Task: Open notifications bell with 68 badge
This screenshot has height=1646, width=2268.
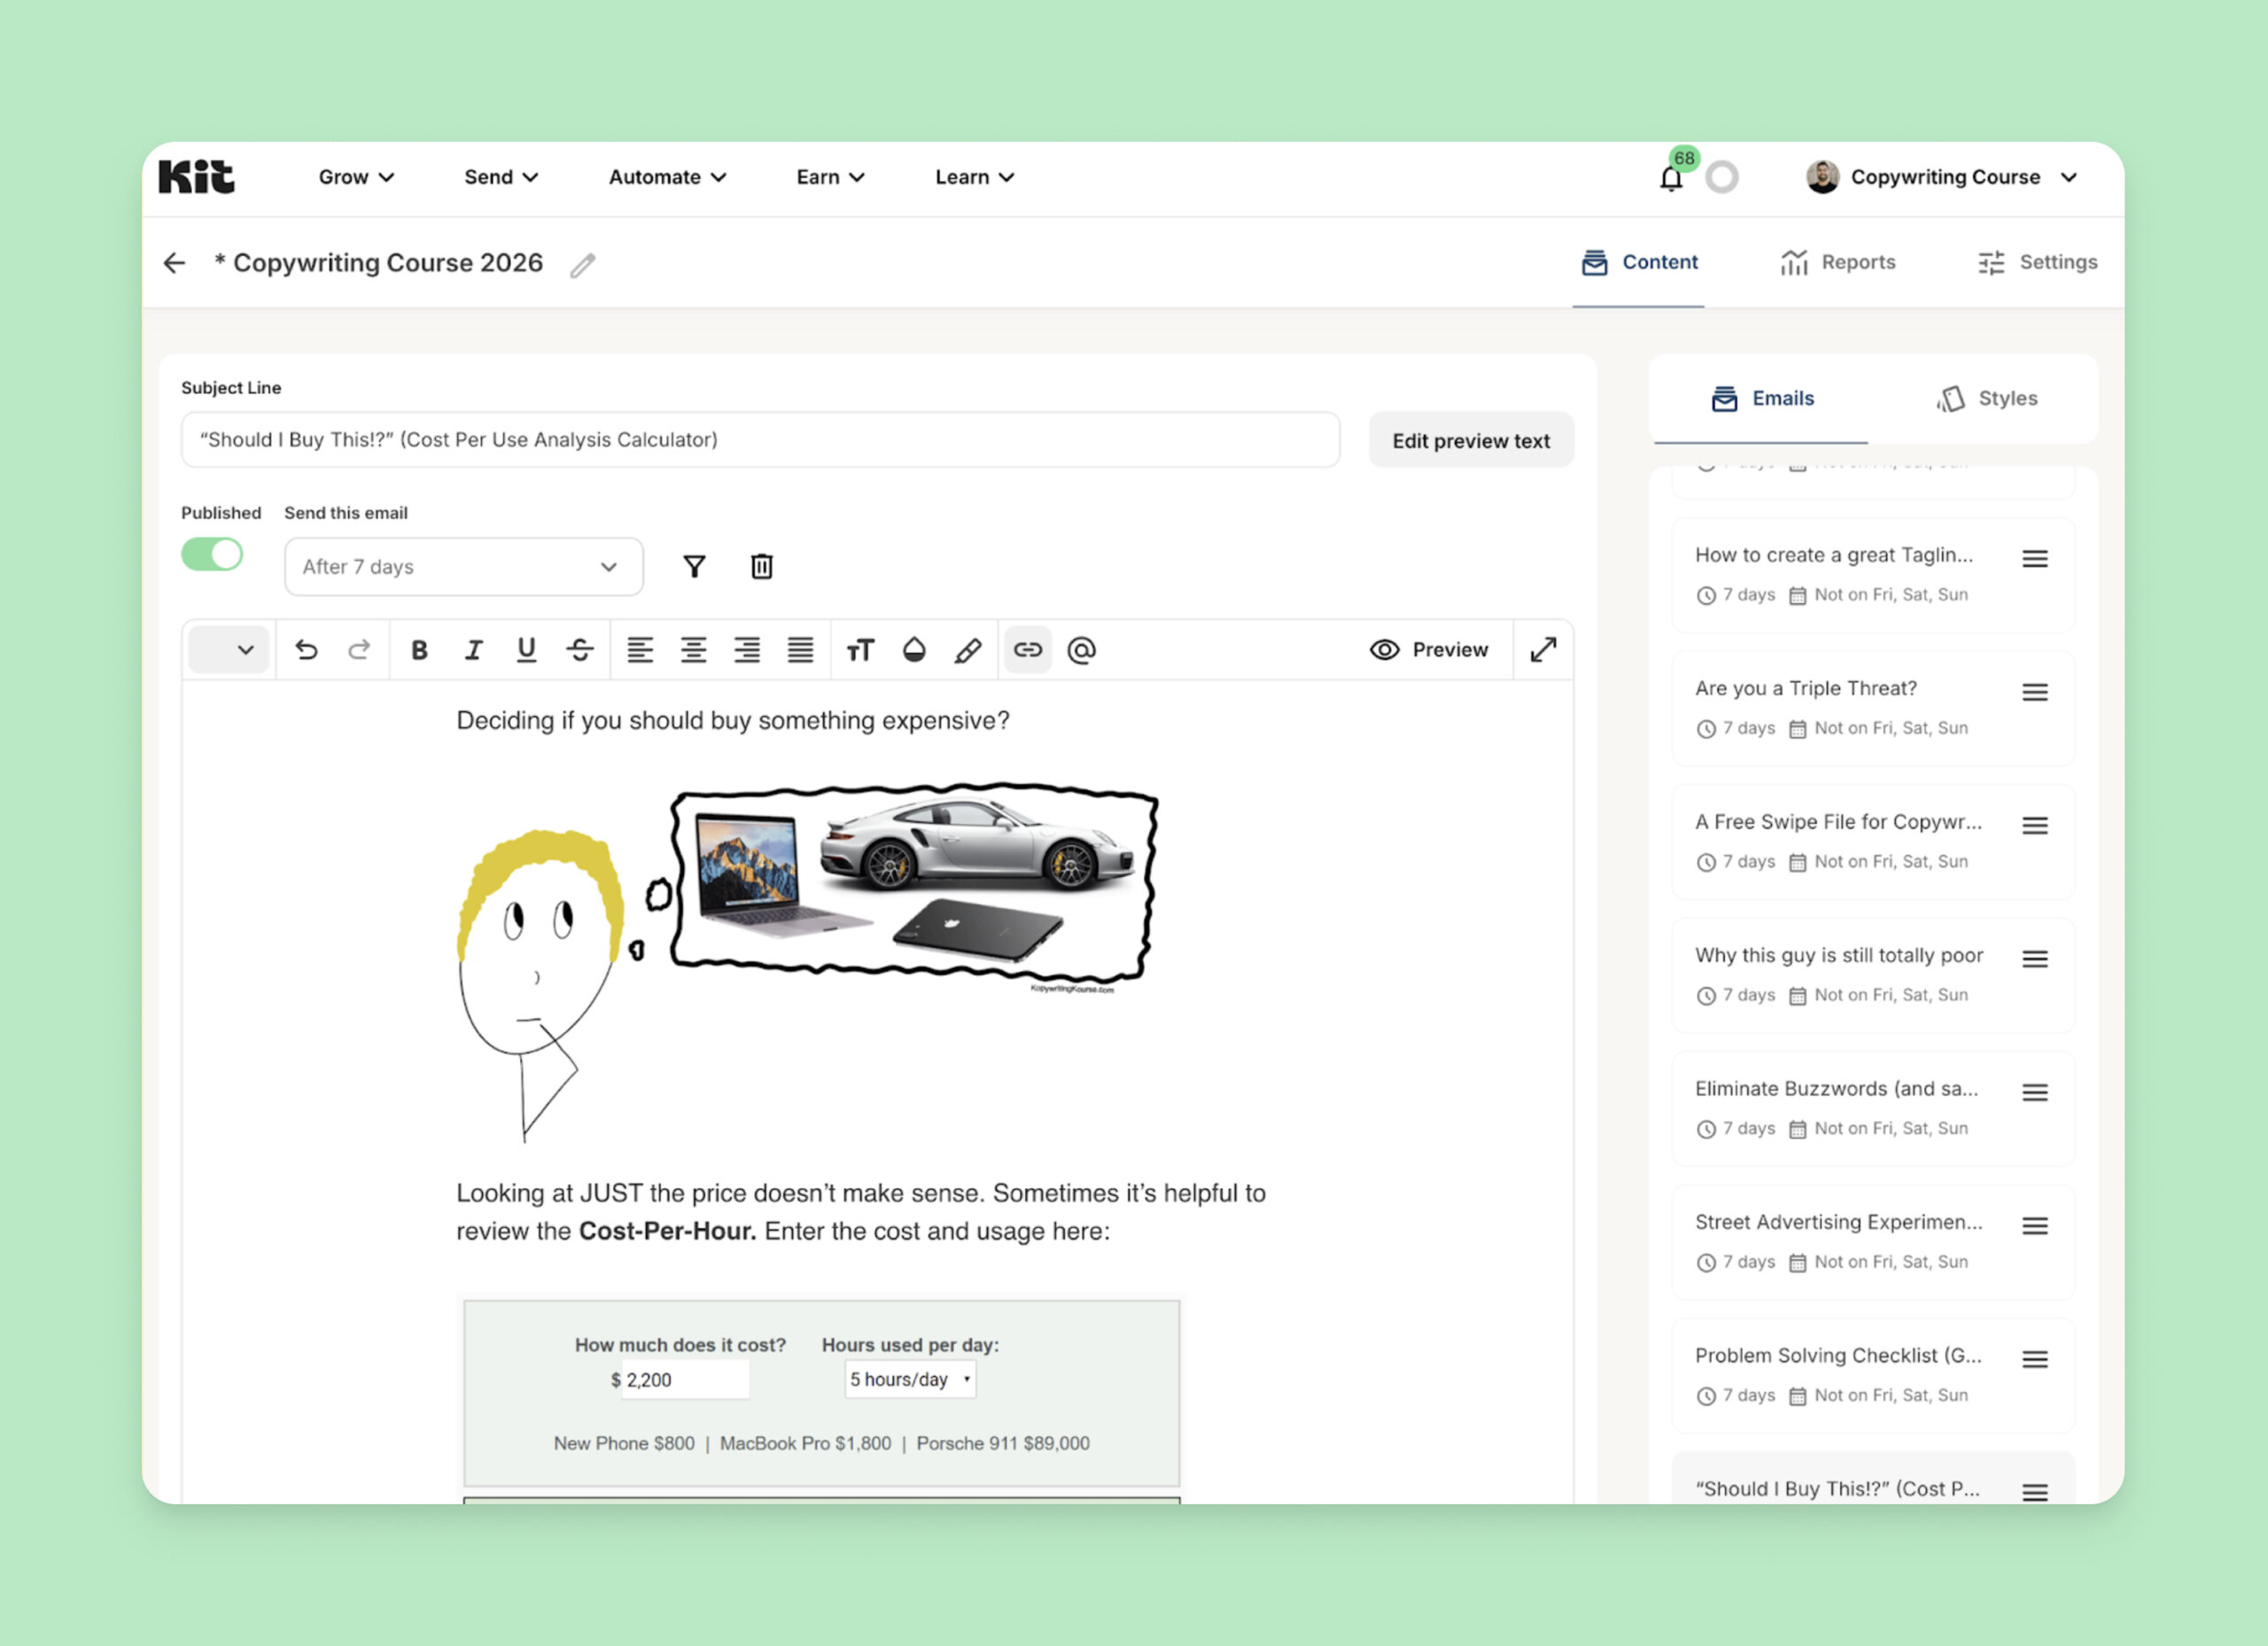Action: click(1670, 179)
